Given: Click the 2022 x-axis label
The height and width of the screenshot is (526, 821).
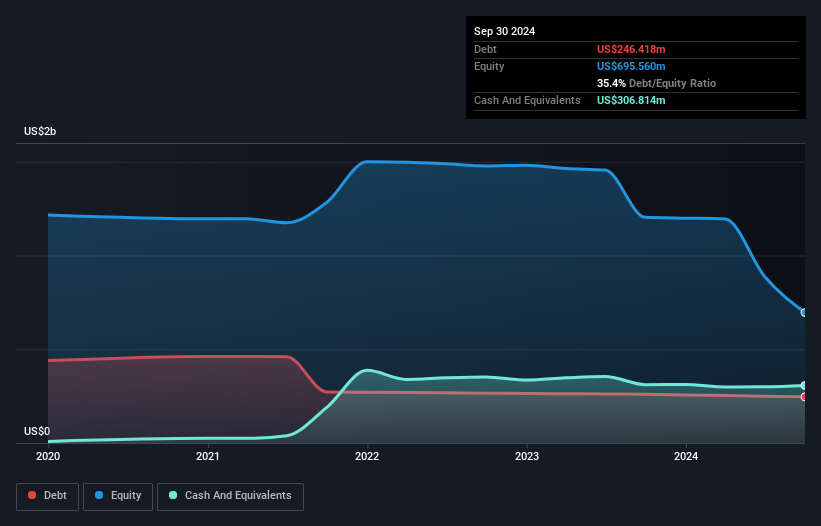Looking at the screenshot, I should point(367,456).
